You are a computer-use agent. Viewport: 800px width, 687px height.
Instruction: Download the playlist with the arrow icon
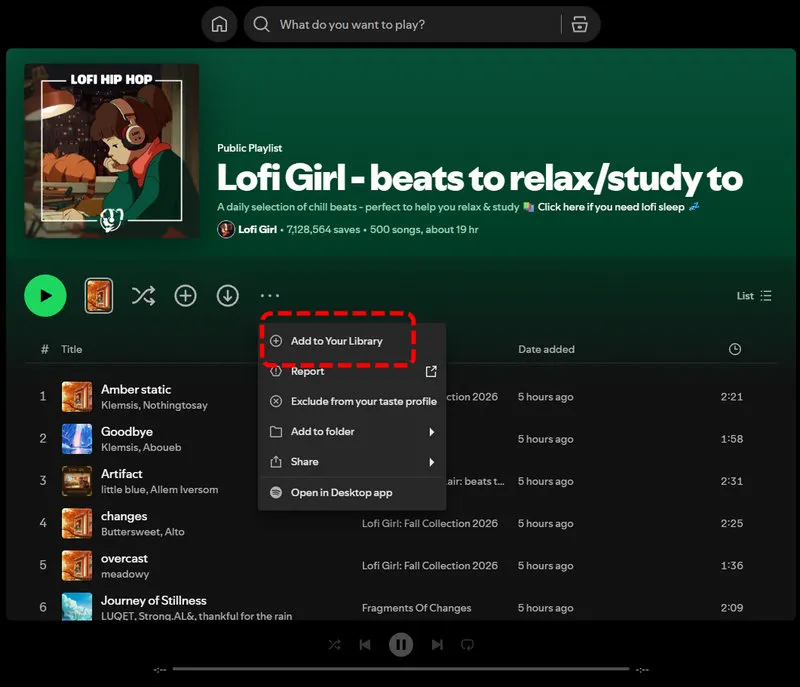click(228, 296)
